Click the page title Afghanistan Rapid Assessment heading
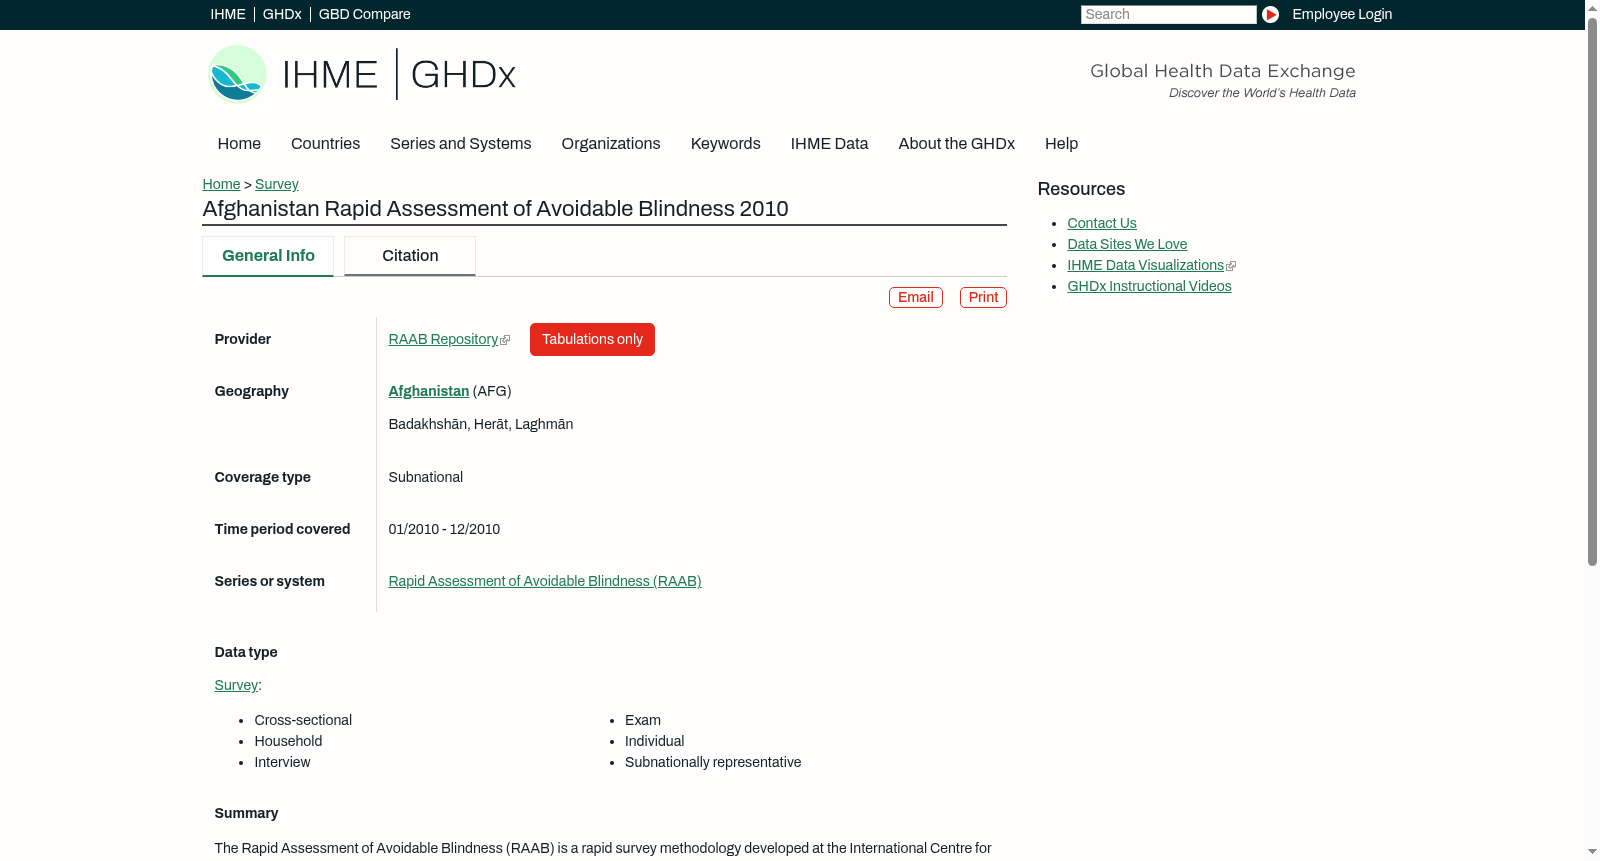1600x861 pixels. [495, 209]
